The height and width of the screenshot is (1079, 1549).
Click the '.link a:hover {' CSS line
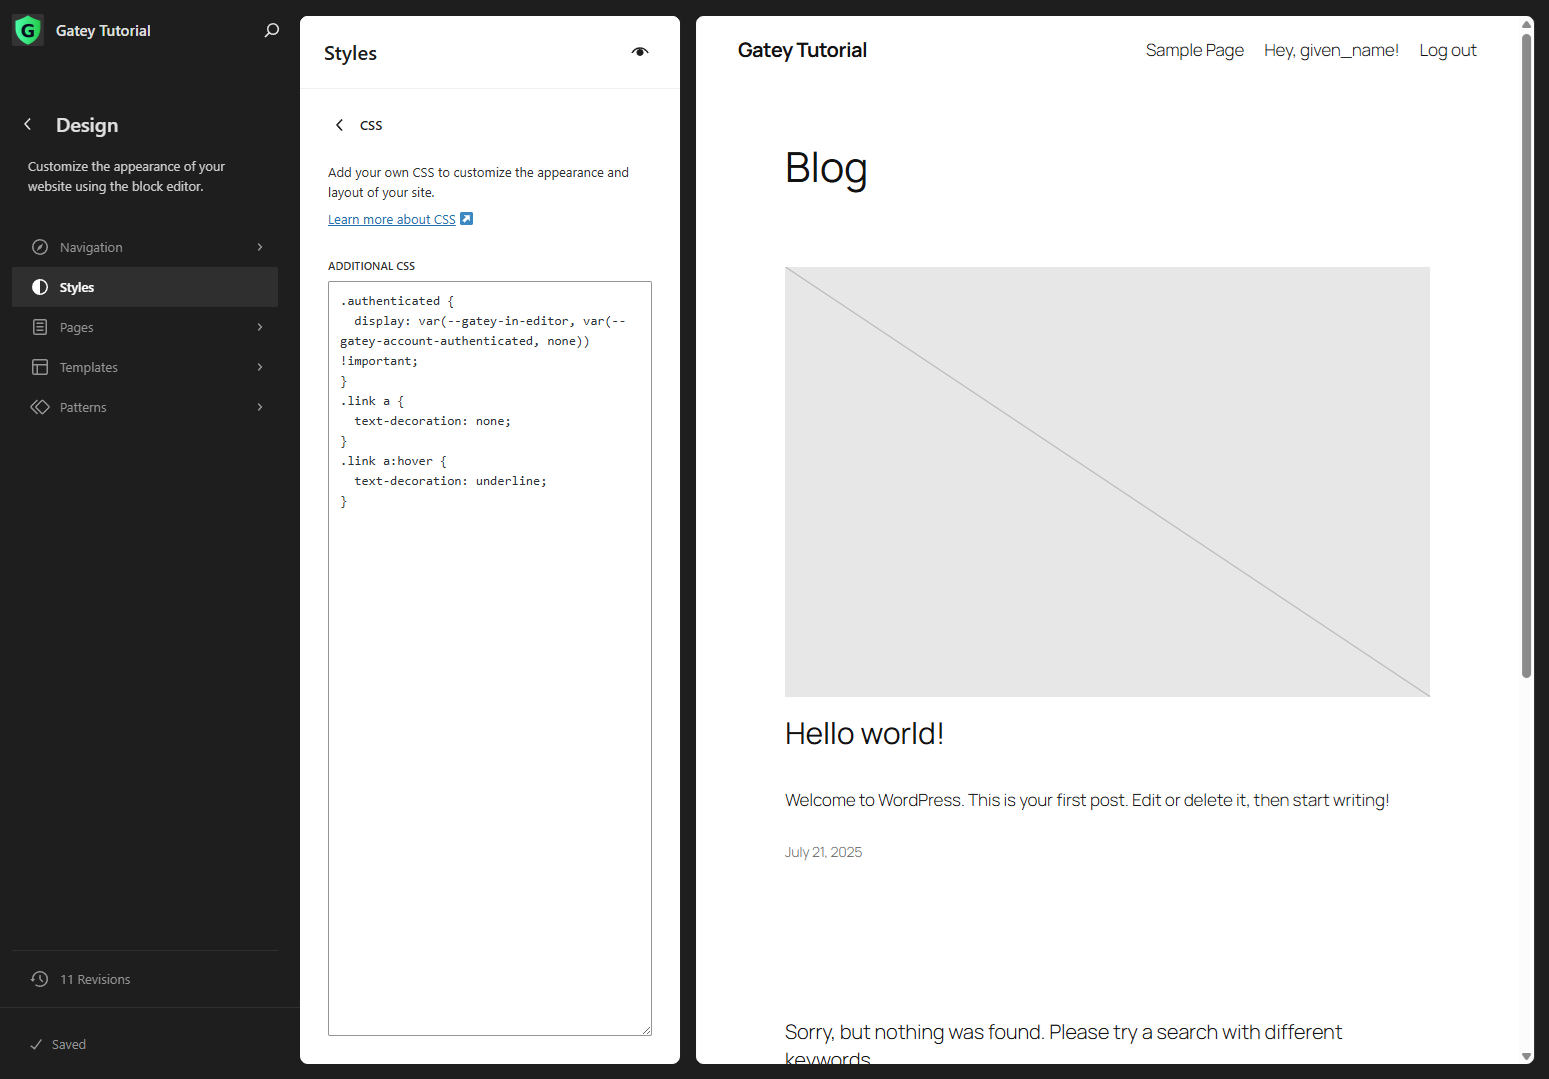393,461
